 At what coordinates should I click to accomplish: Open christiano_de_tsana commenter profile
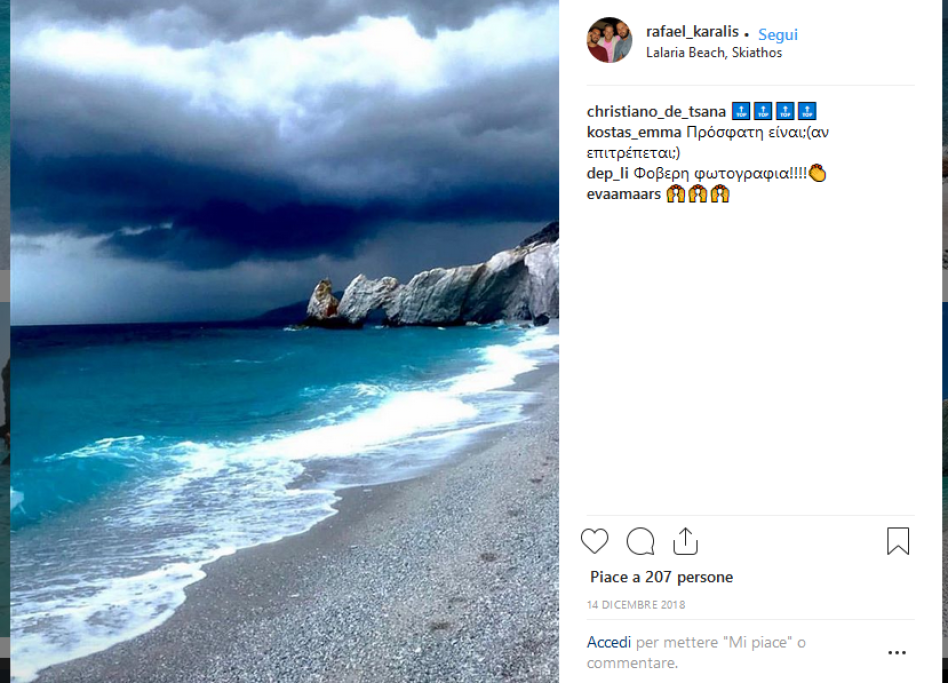[x=656, y=112]
